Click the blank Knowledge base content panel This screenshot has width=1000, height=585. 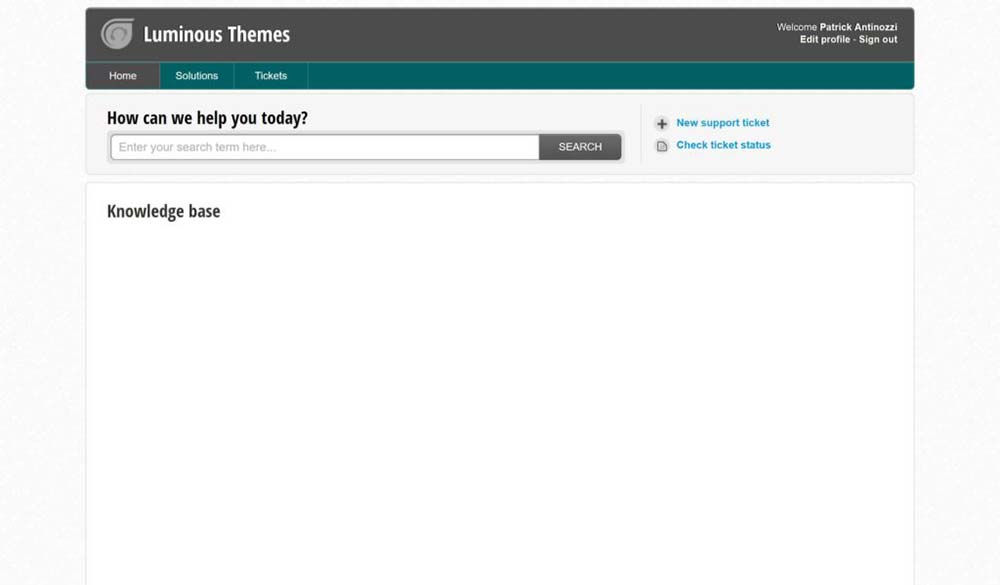coord(500,402)
